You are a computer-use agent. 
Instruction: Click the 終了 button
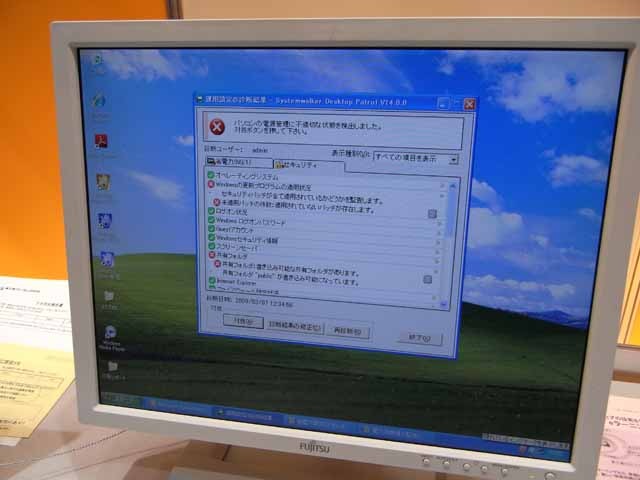420,338
